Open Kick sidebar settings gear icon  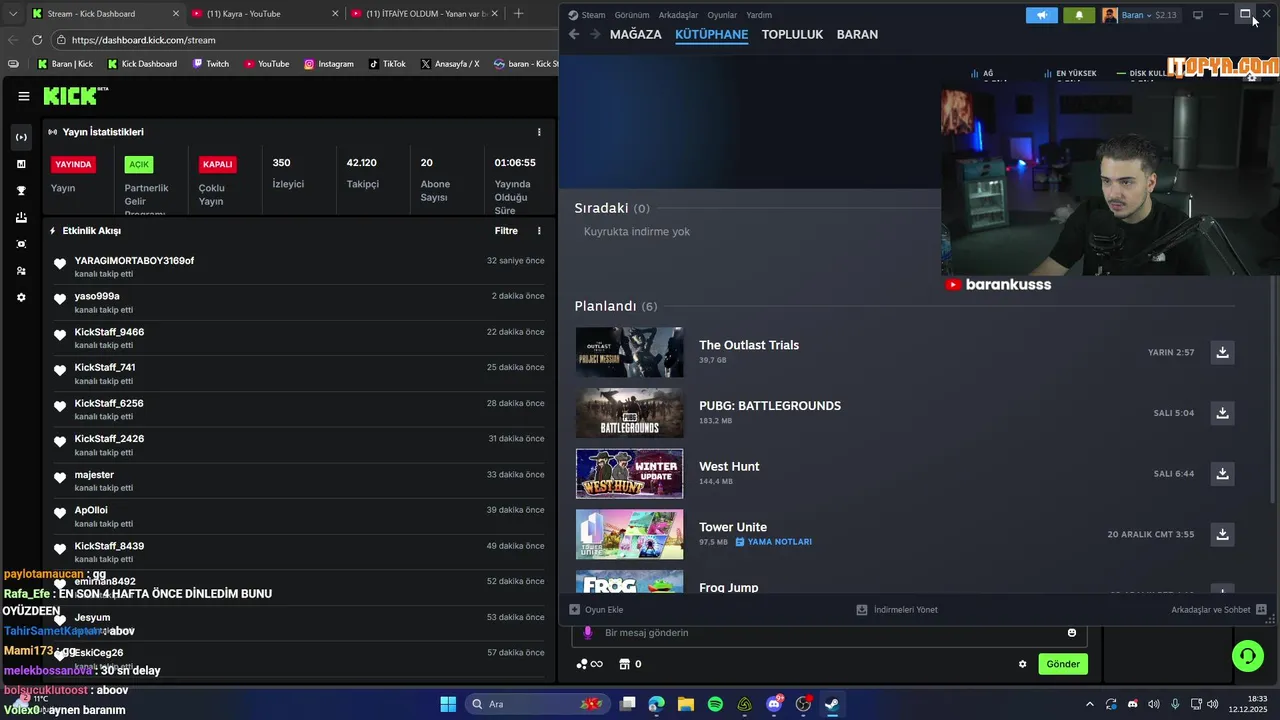[21, 297]
